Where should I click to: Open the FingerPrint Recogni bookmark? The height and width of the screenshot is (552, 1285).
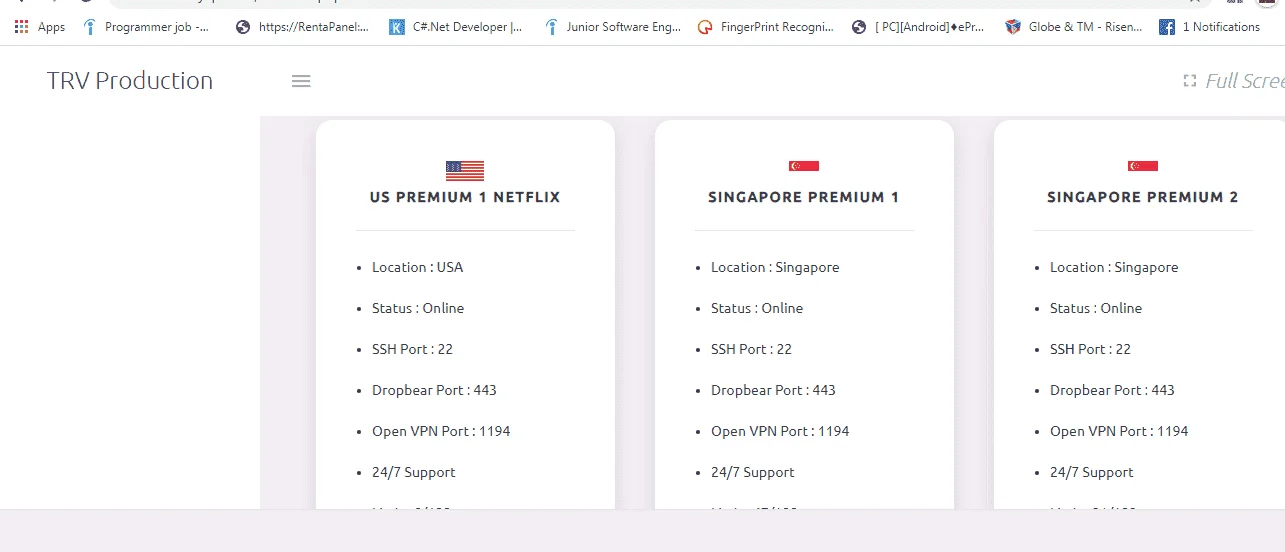coord(766,27)
